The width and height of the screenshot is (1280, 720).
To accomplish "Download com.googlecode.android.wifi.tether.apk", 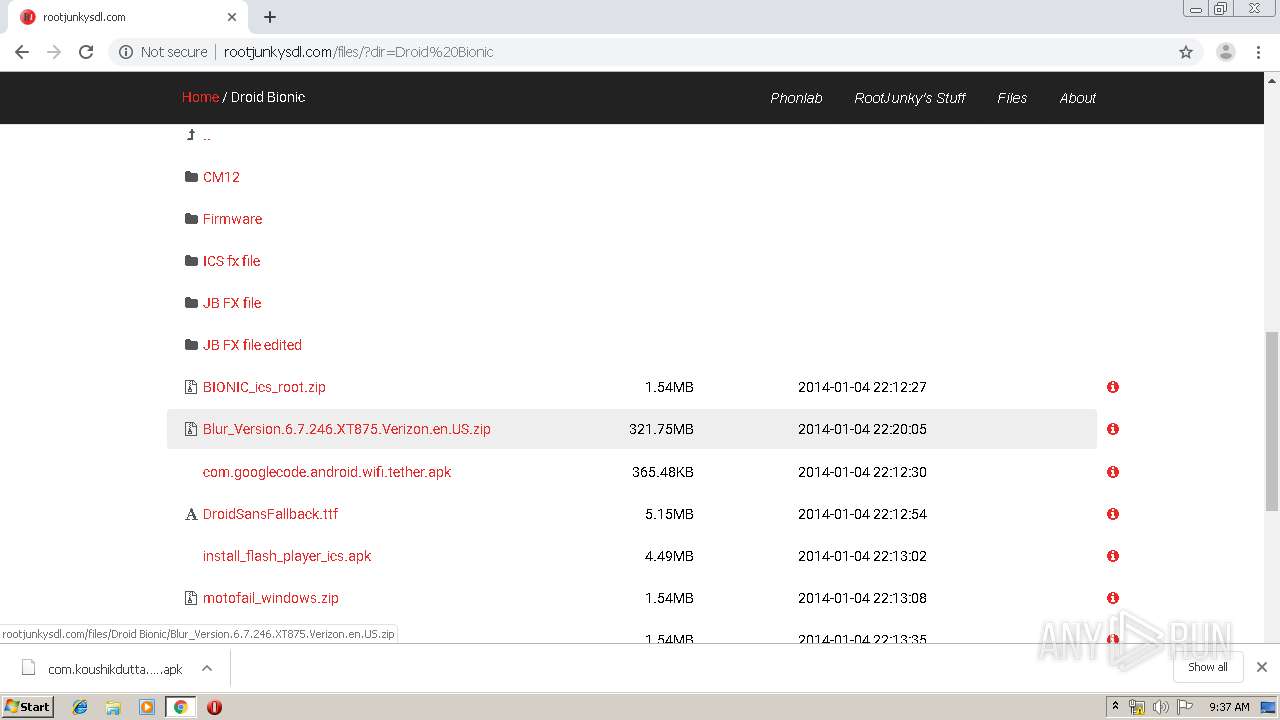I will tap(327, 472).
